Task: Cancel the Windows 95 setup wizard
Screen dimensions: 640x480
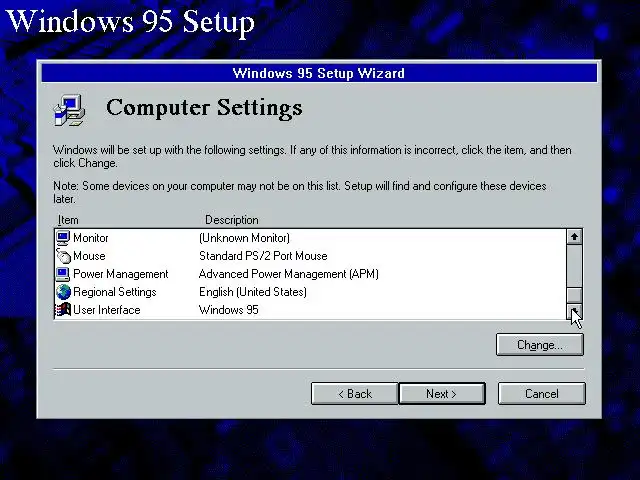Action: click(x=542, y=393)
